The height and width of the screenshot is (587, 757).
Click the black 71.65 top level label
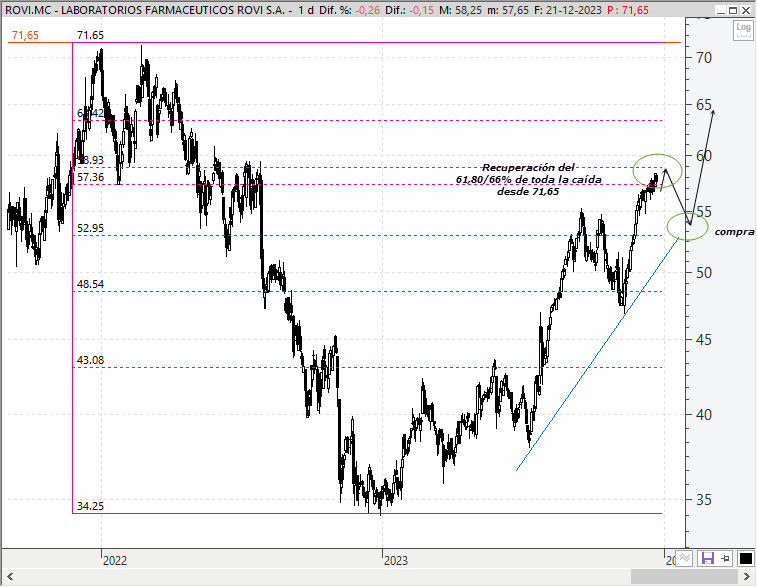pos(90,35)
